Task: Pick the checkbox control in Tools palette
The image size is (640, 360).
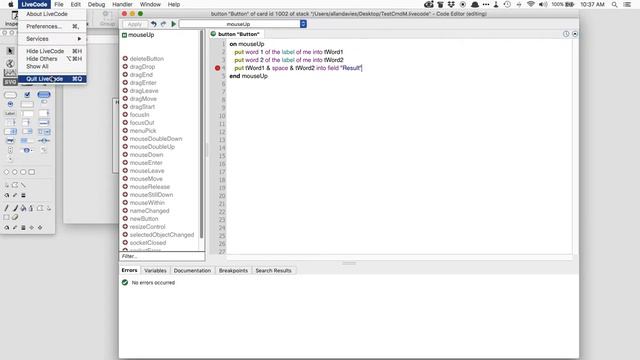Action: click(27, 95)
